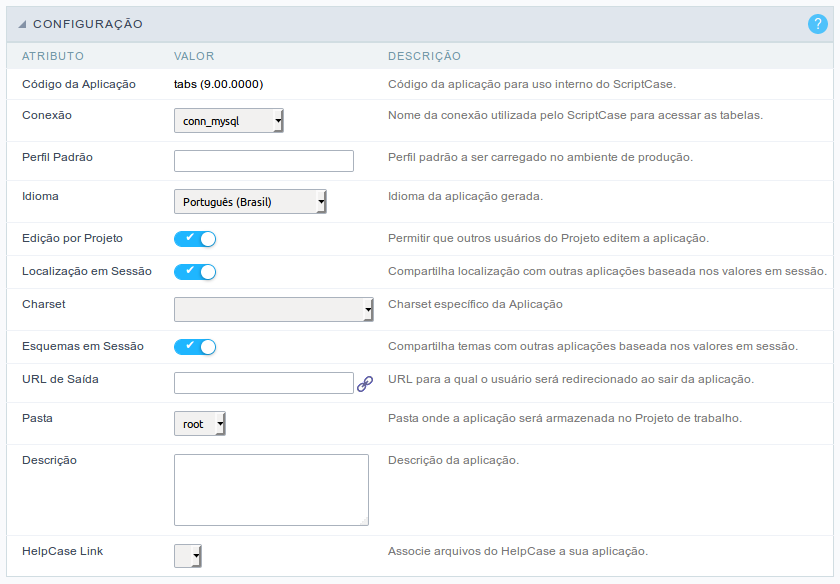Click the Perfil Padrão attribute label
The image size is (840, 584).
coord(57,157)
